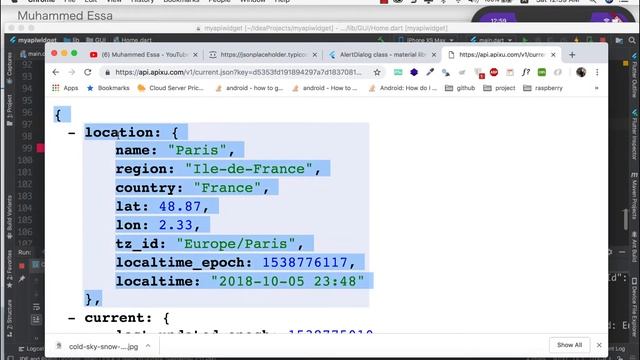Click the lon value 2.33
Viewport: 640px width, 360px height.
click(176, 225)
